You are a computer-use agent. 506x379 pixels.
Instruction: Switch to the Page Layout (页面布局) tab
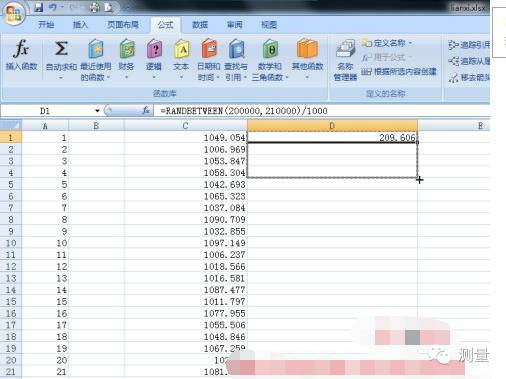(x=123, y=25)
